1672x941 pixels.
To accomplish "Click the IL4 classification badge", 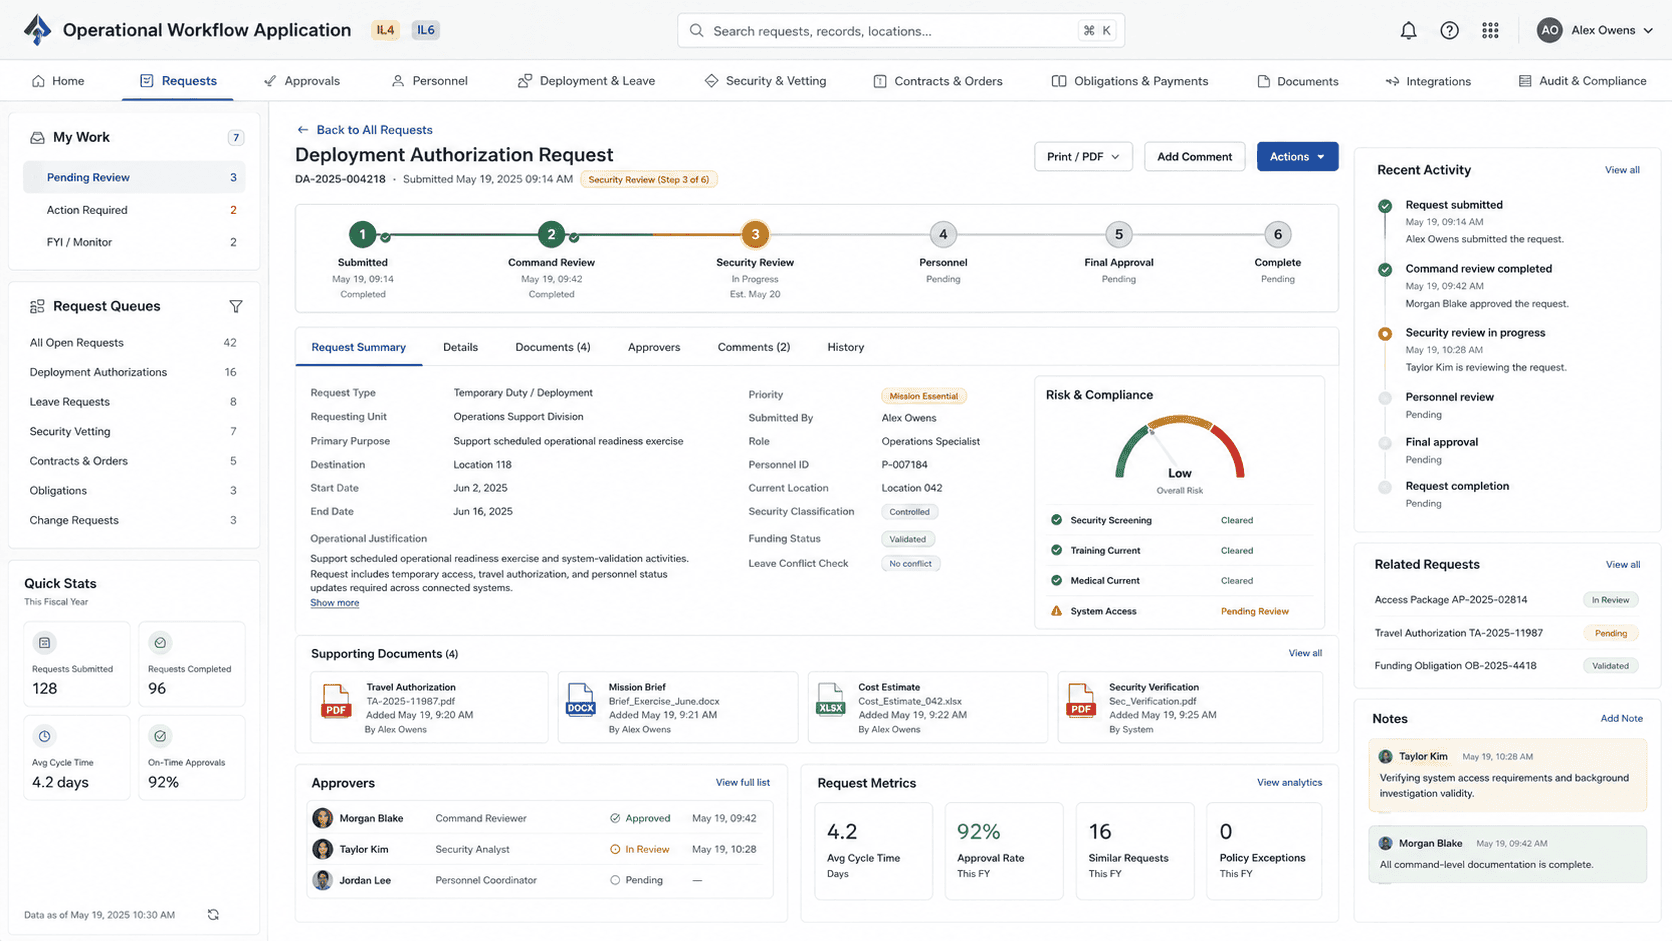I will tap(385, 30).
